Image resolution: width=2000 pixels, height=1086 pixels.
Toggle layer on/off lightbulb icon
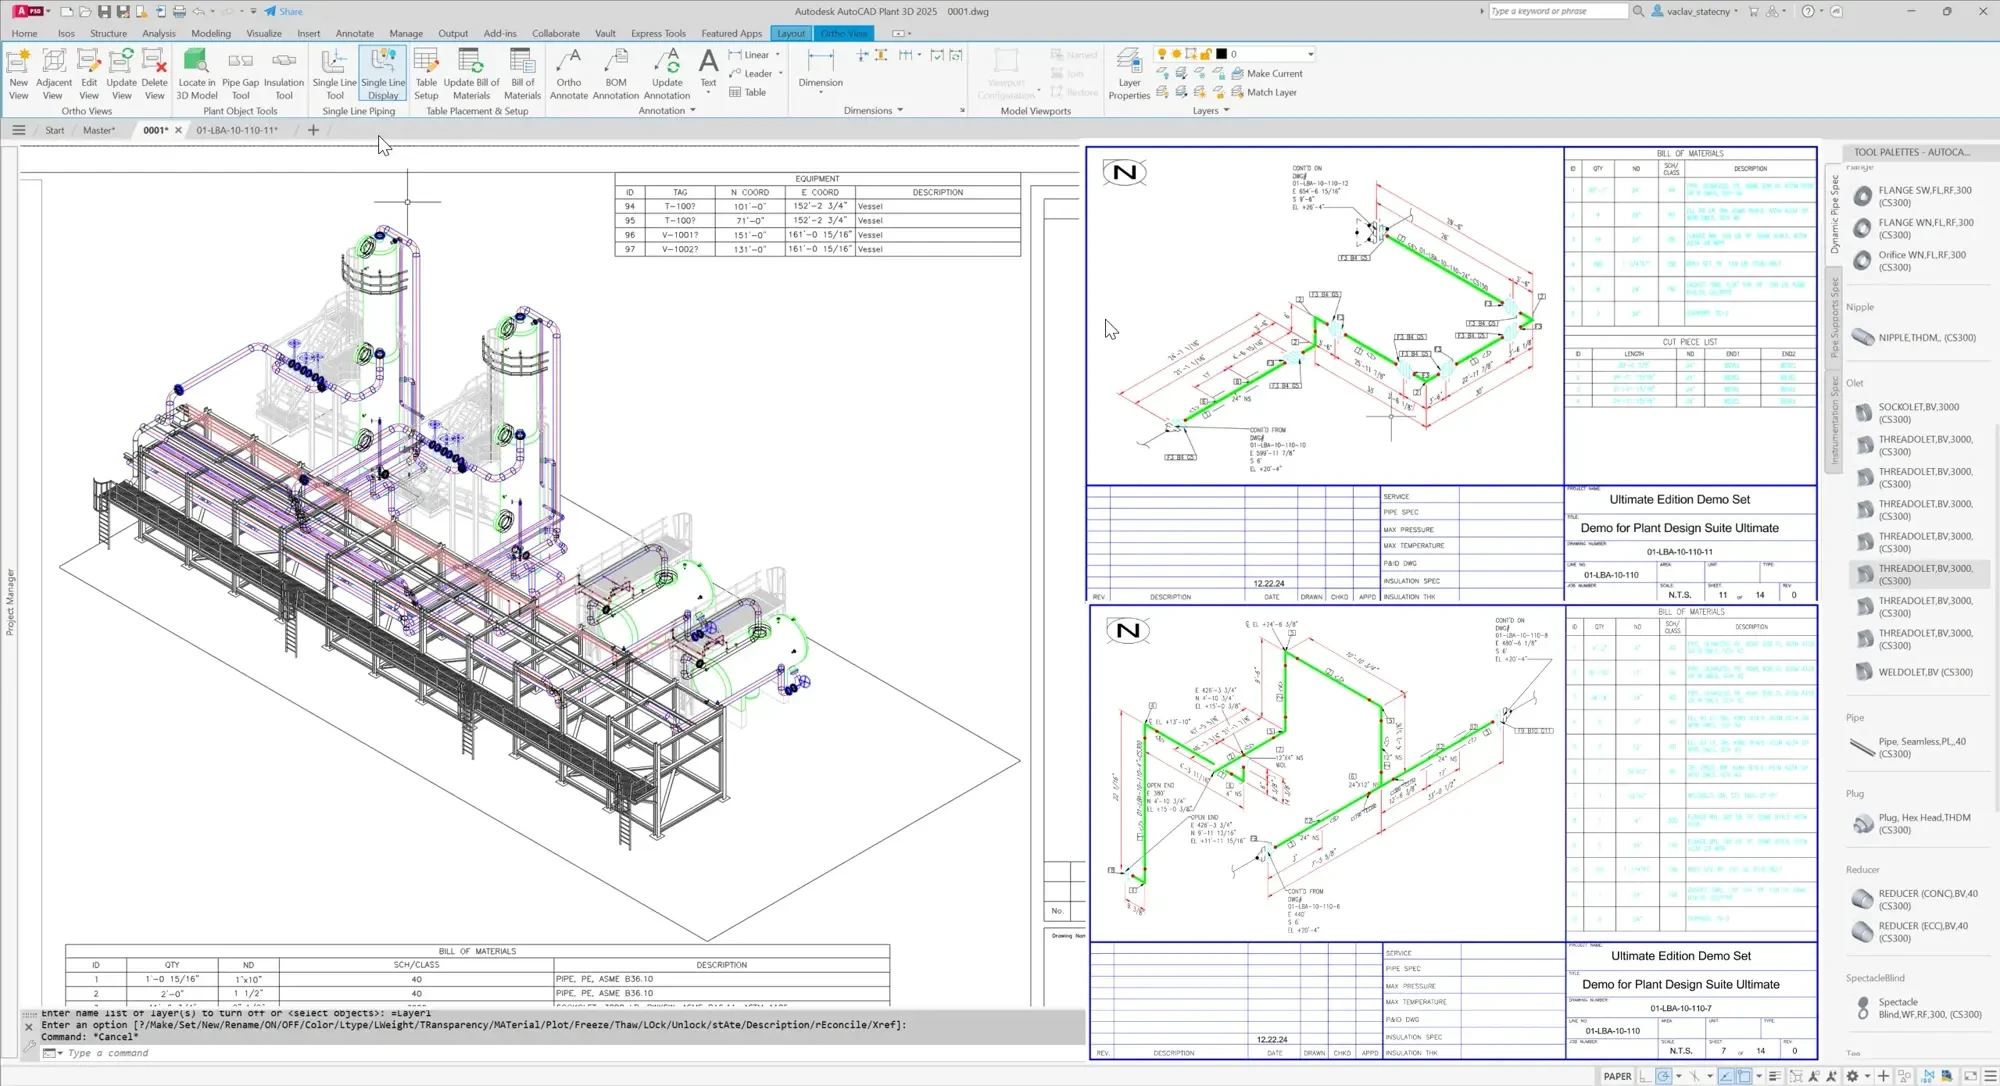(x=1162, y=54)
